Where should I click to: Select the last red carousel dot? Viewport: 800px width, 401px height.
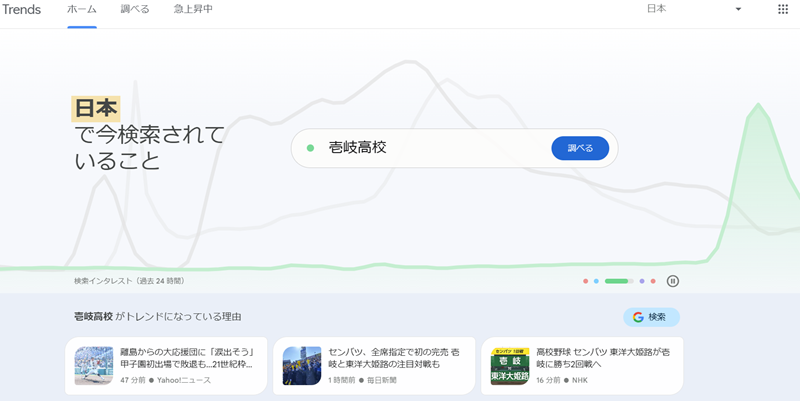point(653,281)
